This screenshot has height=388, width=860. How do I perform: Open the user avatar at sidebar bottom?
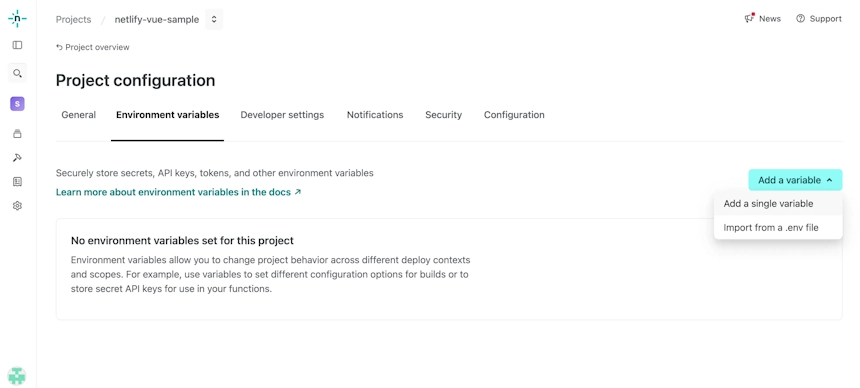[x=17, y=376]
